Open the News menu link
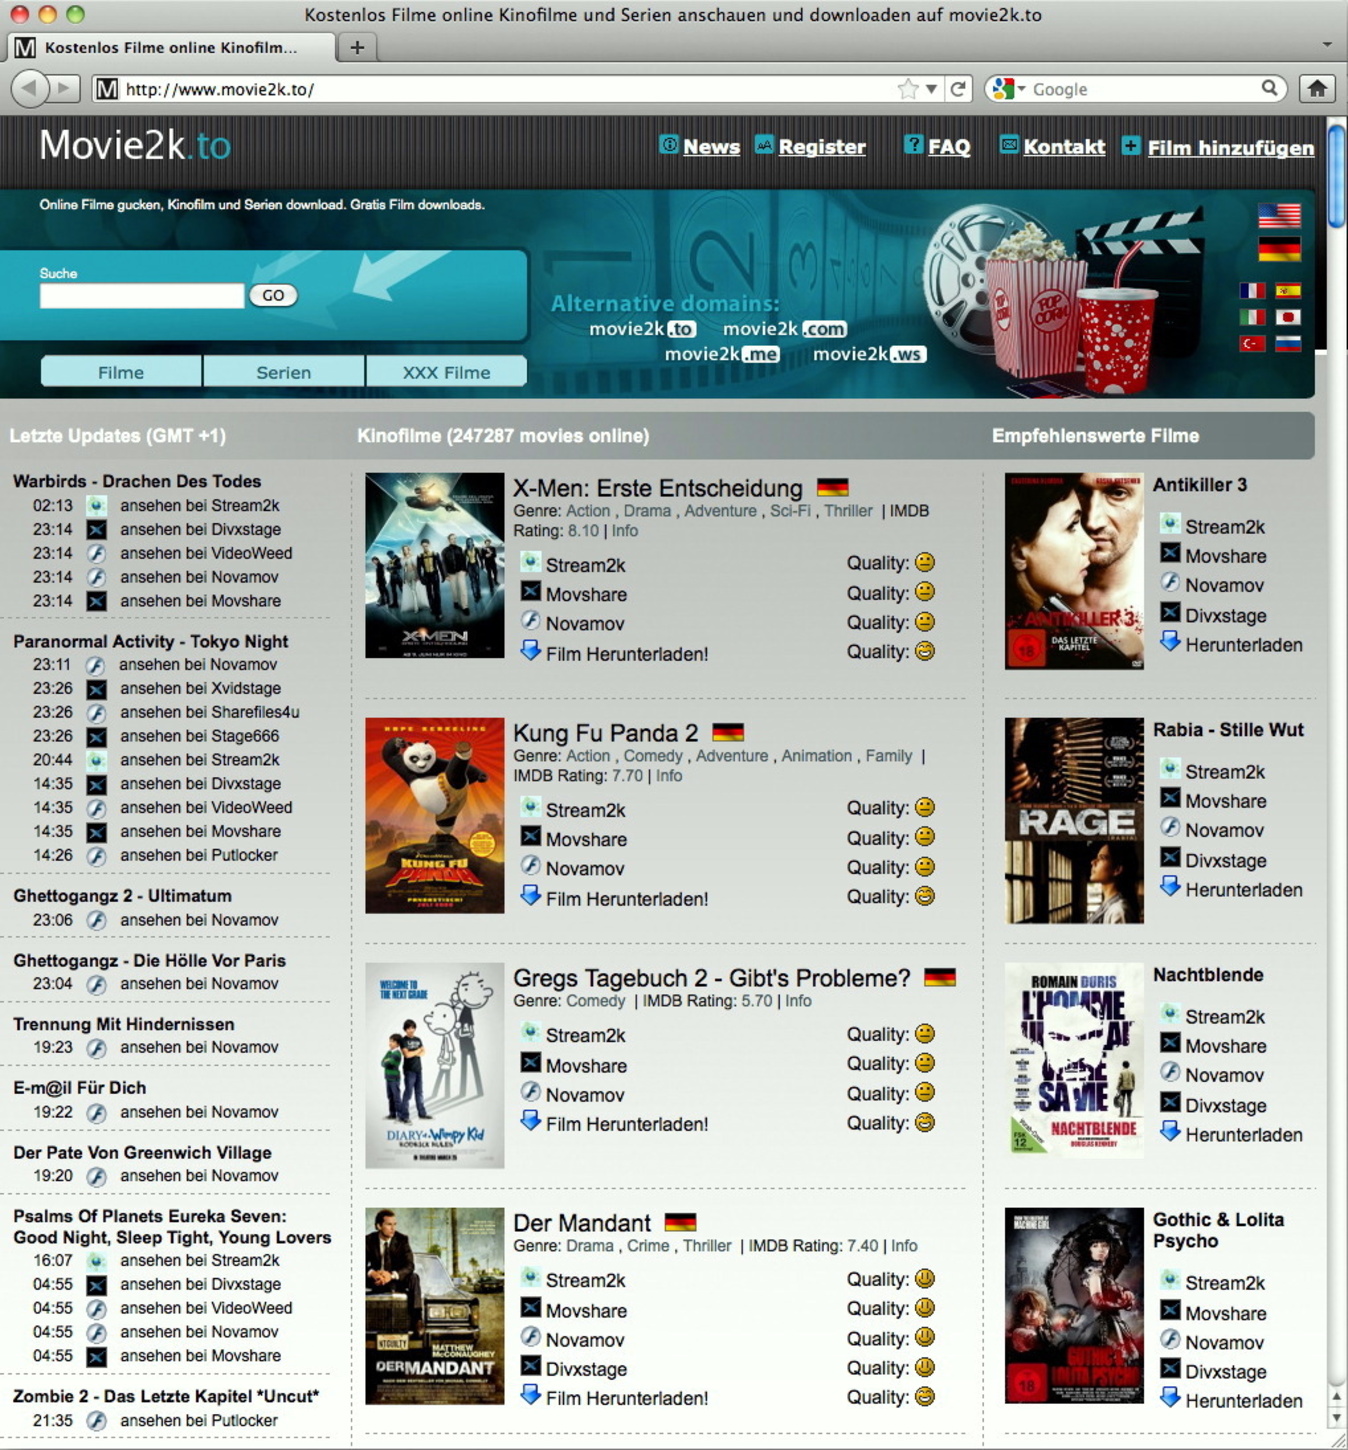 711,147
